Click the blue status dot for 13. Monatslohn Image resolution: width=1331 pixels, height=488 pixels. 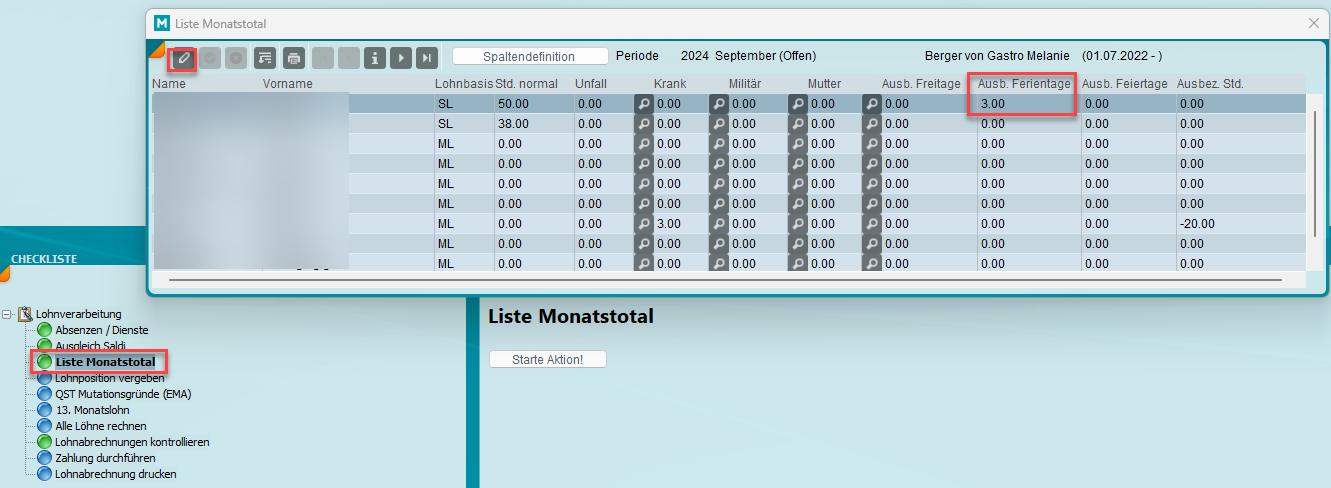44,410
